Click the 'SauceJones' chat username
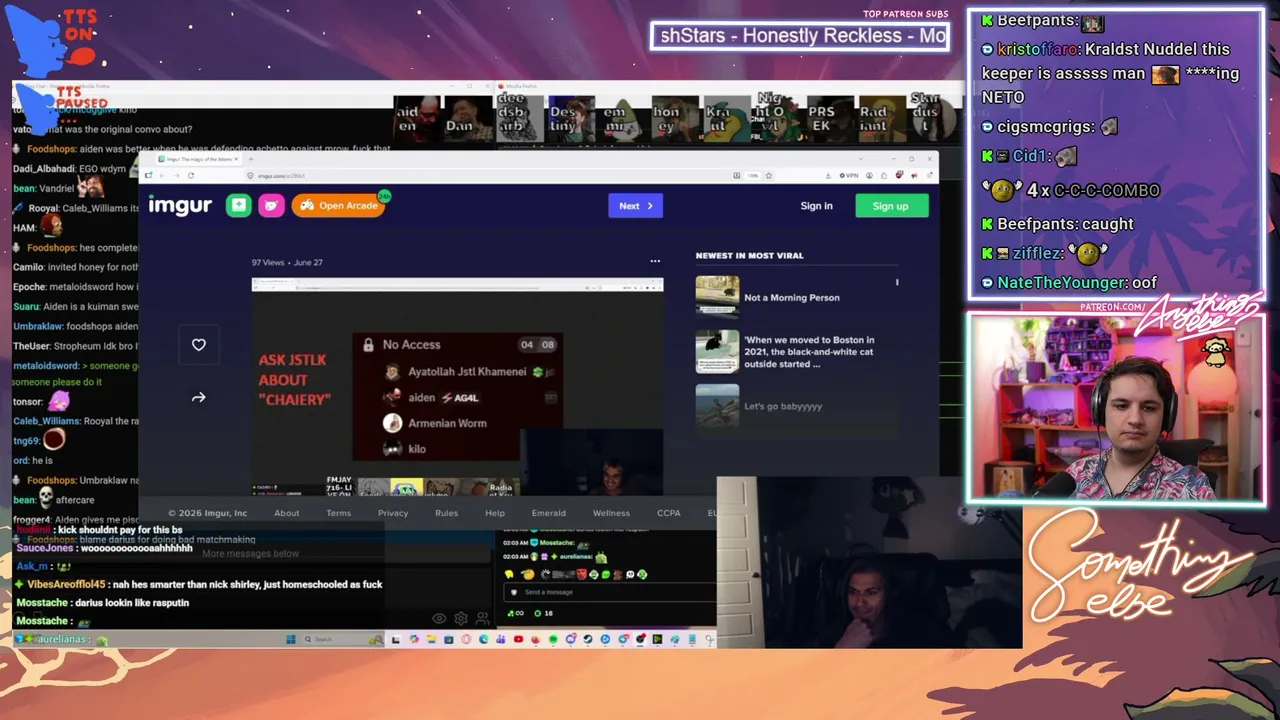Image resolution: width=1280 pixels, height=720 pixels. pyautogui.click(x=45, y=548)
